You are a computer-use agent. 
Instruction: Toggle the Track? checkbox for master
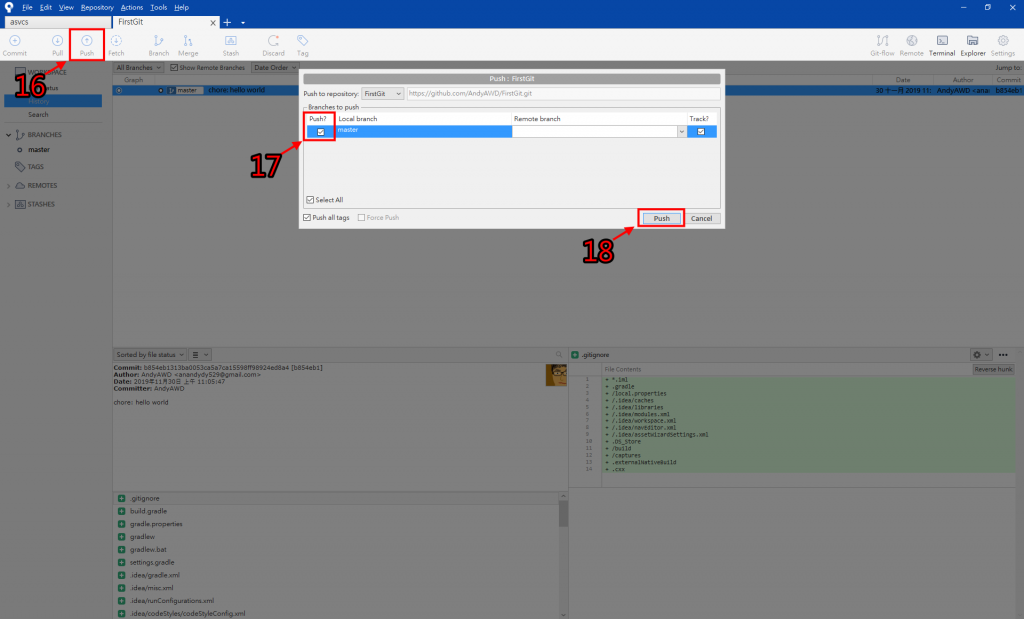701,131
